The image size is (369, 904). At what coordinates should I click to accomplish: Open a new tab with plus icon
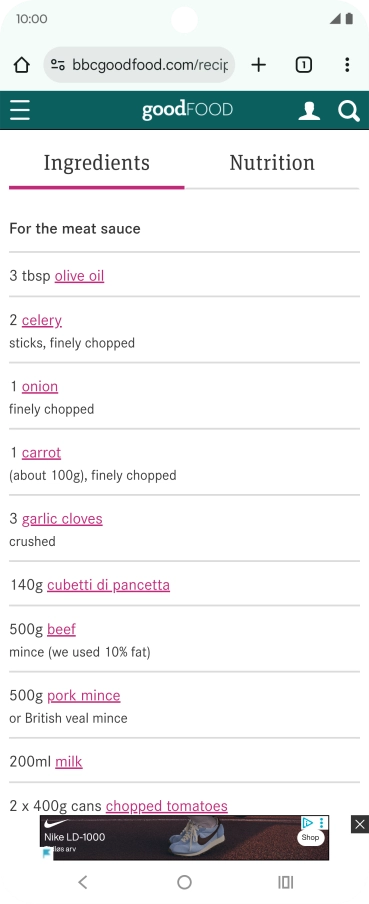259,65
